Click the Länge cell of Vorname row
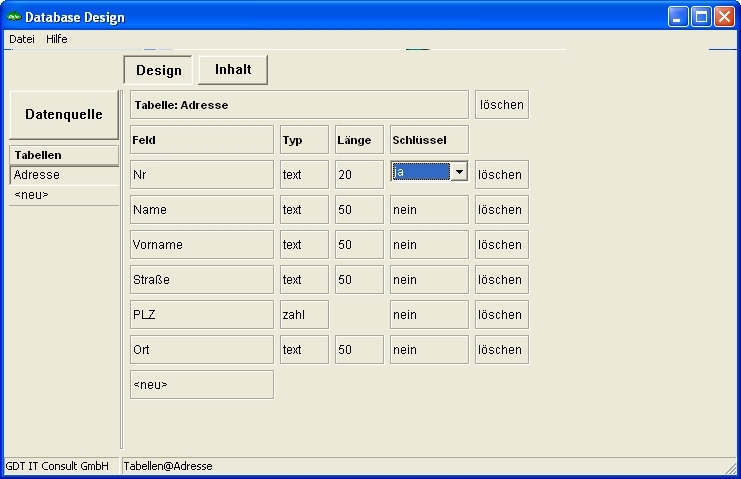This screenshot has height=479, width=741. (x=359, y=245)
